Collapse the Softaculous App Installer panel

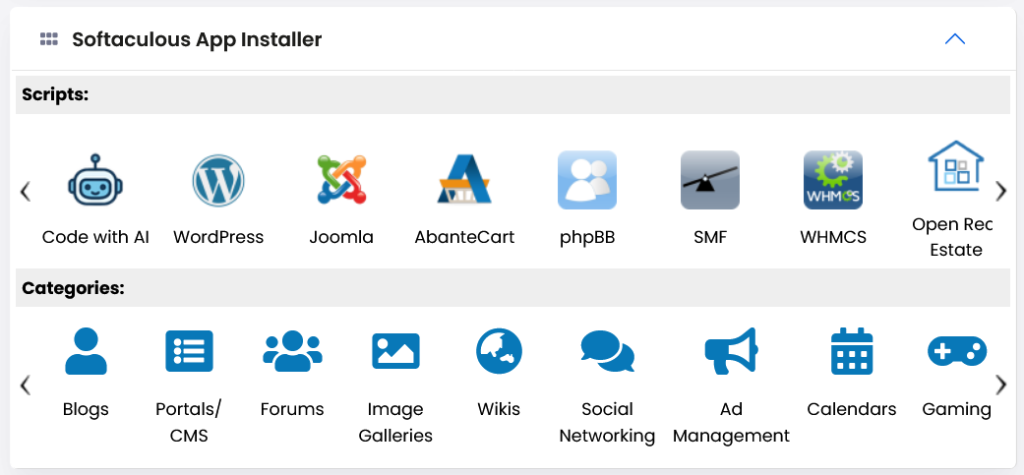pyautogui.click(x=955, y=39)
